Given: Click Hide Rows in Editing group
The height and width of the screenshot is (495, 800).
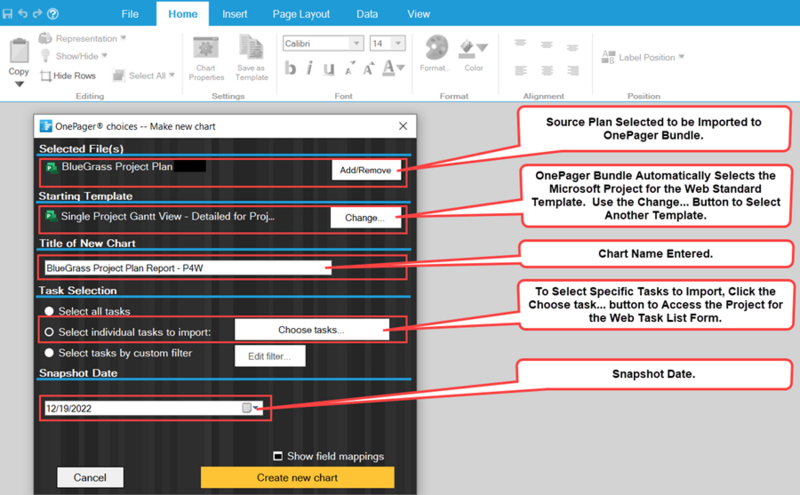Looking at the screenshot, I should click(x=68, y=76).
